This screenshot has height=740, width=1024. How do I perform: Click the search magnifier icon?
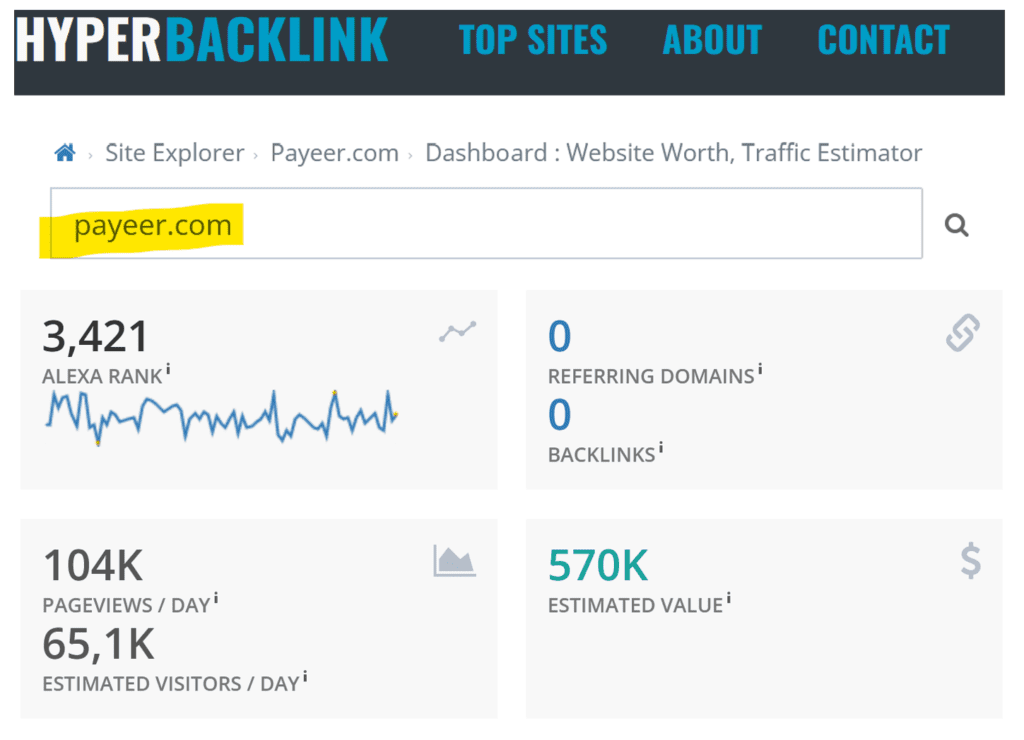tap(957, 226)
